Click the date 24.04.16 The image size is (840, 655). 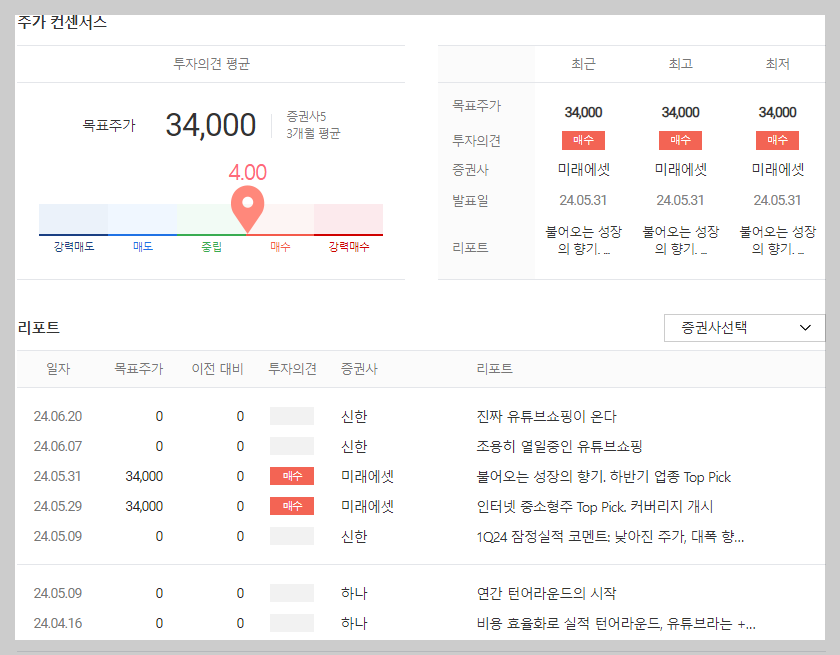pyautogui.click(x=58, y=623)
